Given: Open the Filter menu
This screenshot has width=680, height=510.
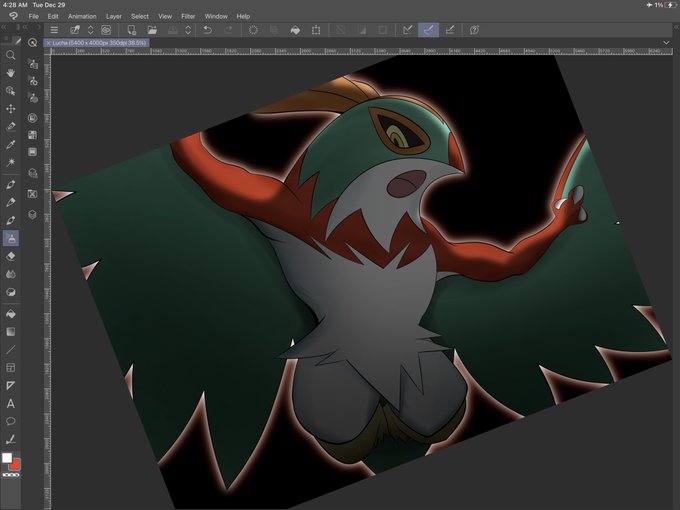Looking at the screenshot, I should (188, 16).
